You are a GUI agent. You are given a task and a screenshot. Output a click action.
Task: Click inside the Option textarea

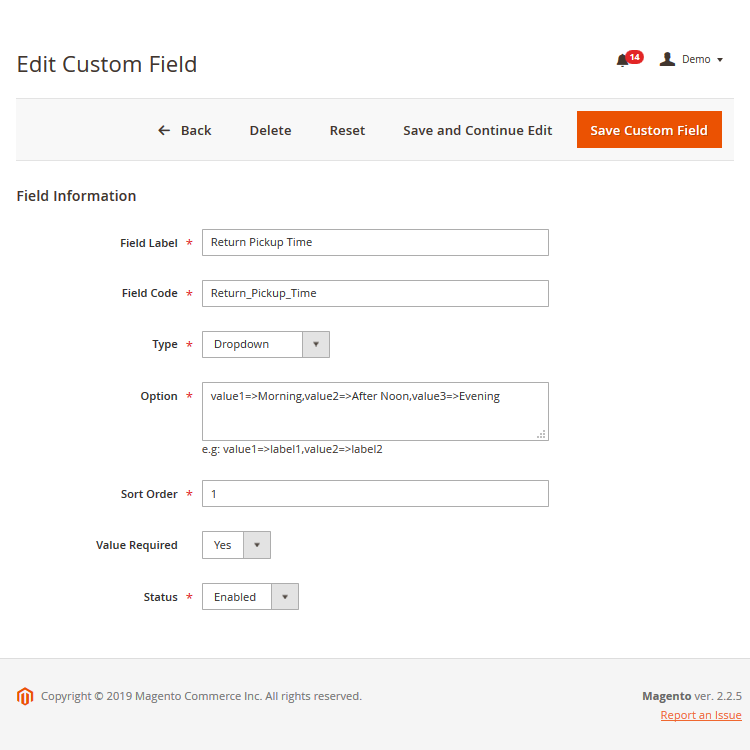pyautogui.click(x=375, y=410)
